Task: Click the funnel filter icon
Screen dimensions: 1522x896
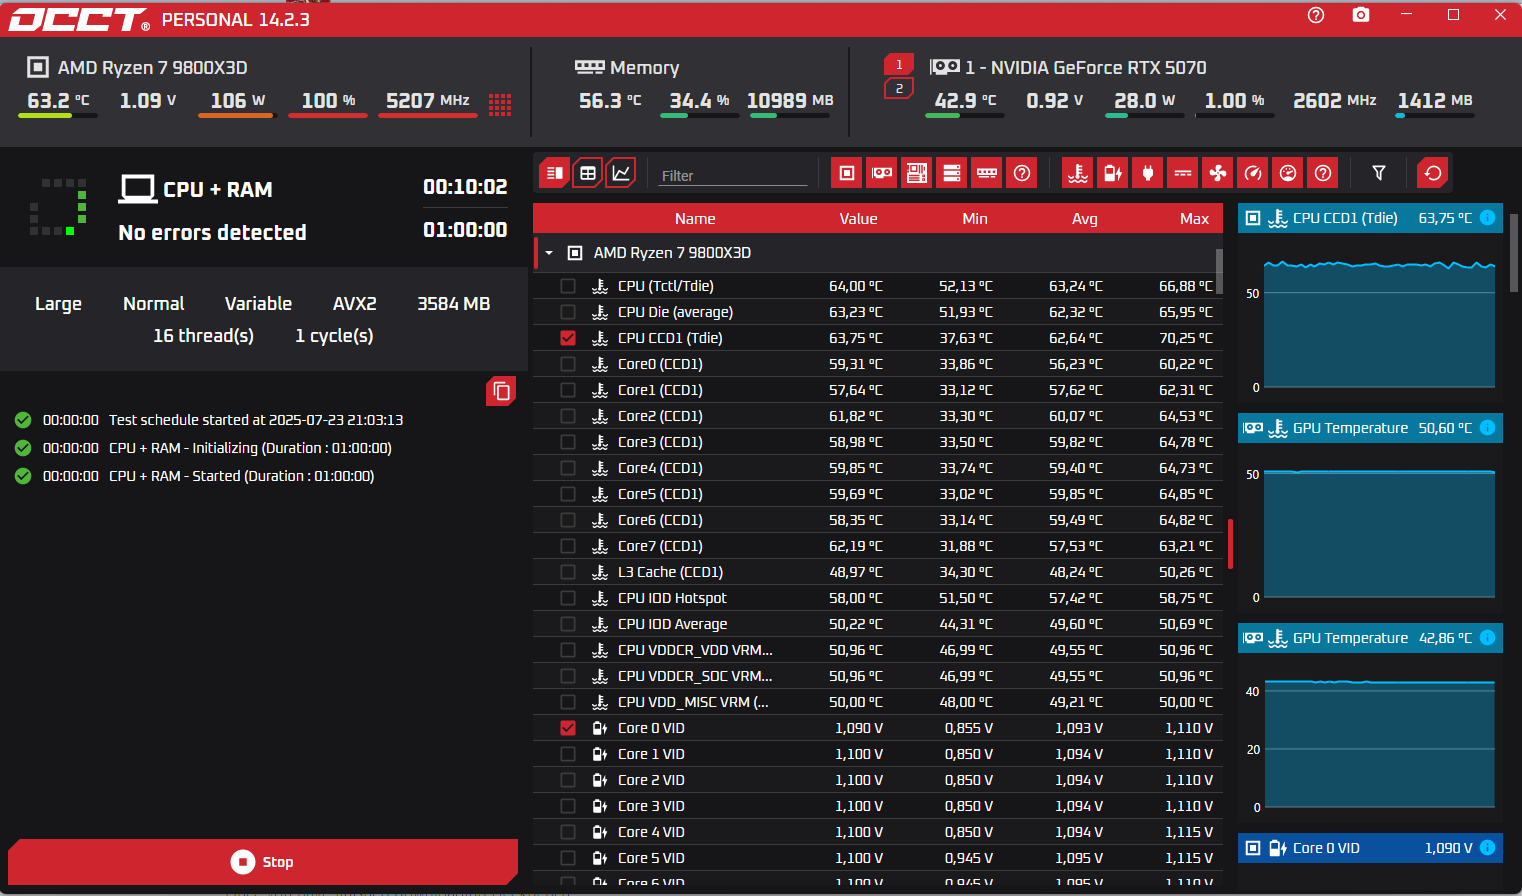Action: click(x=1379, y=173)
